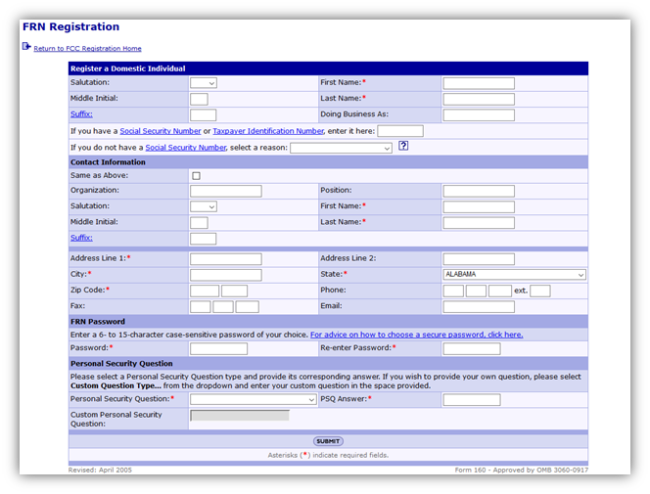
Task: Open the Contact Information Salutation dropdown
Action: point(203,207)
